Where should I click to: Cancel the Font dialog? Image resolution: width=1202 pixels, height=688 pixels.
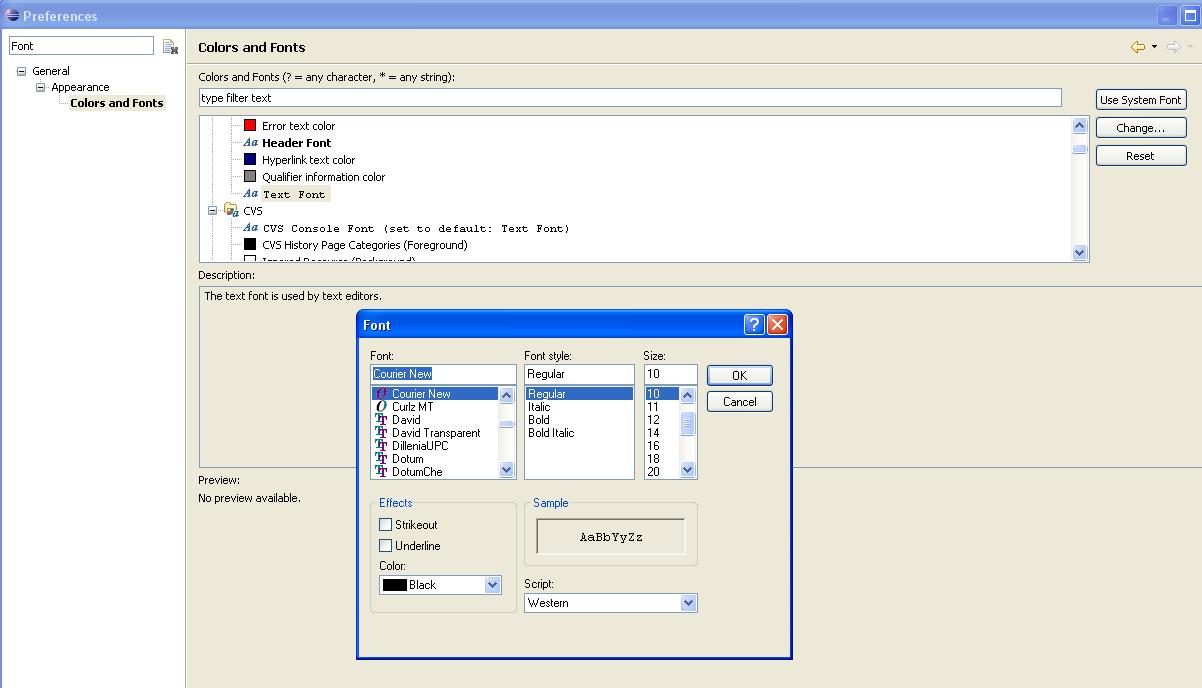[x=740, y=402]
